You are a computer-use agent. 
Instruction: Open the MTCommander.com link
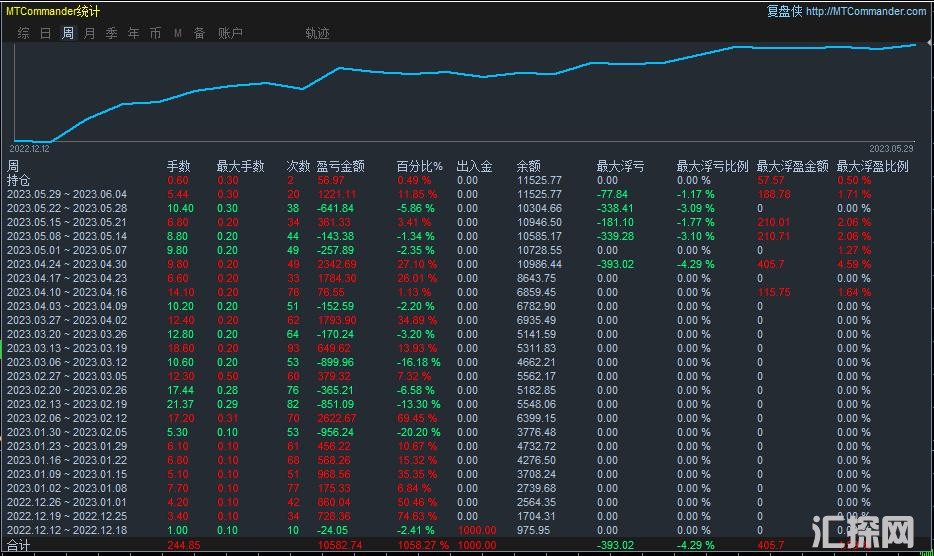point(865,11)
